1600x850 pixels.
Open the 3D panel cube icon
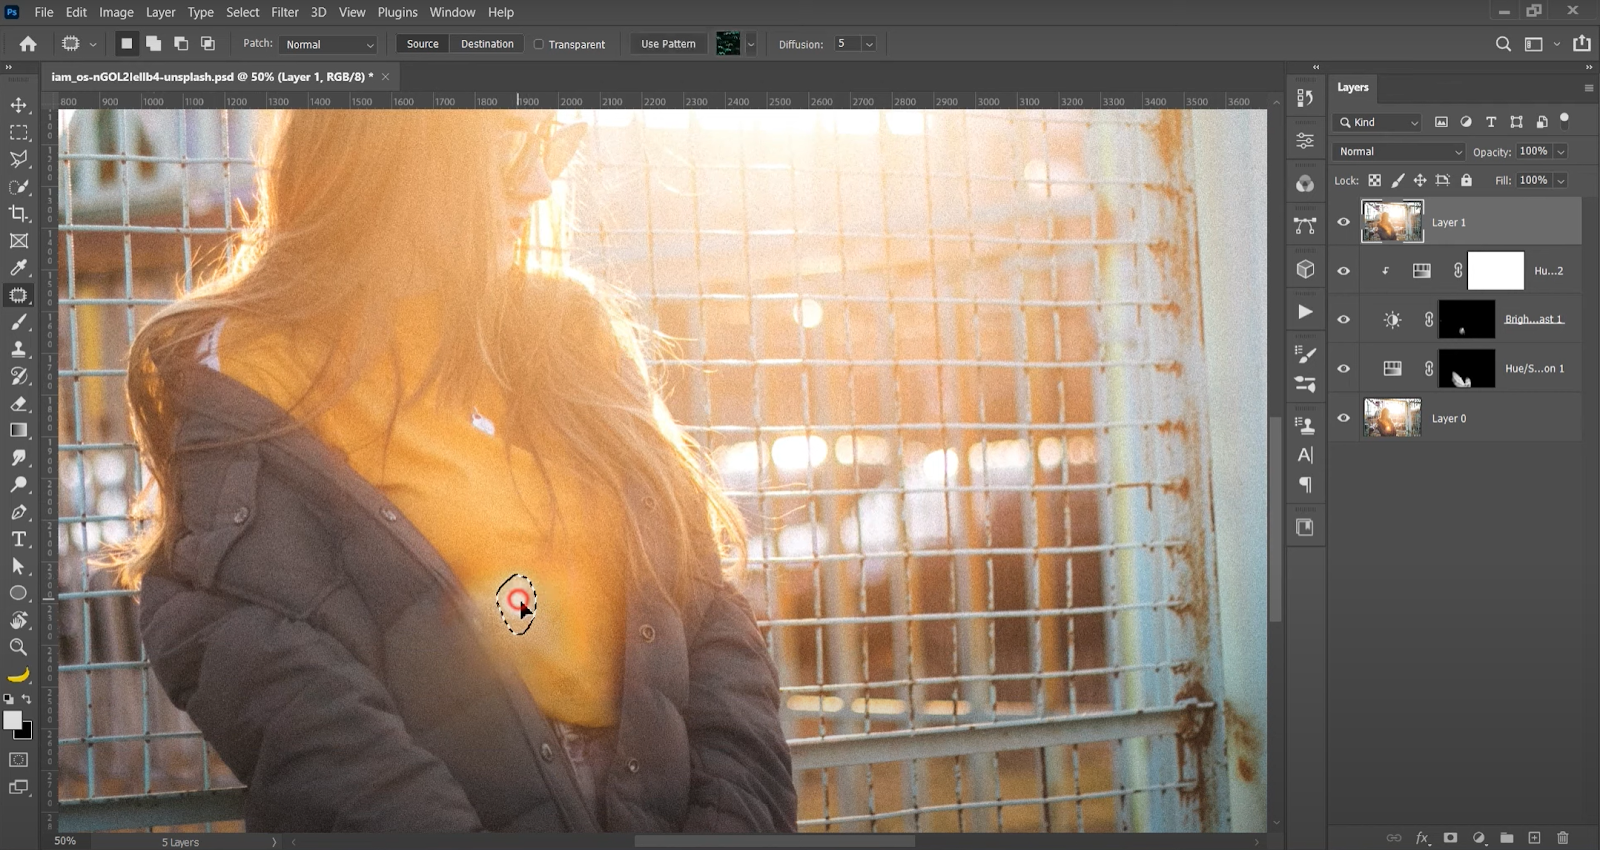tap(1305, 269)
